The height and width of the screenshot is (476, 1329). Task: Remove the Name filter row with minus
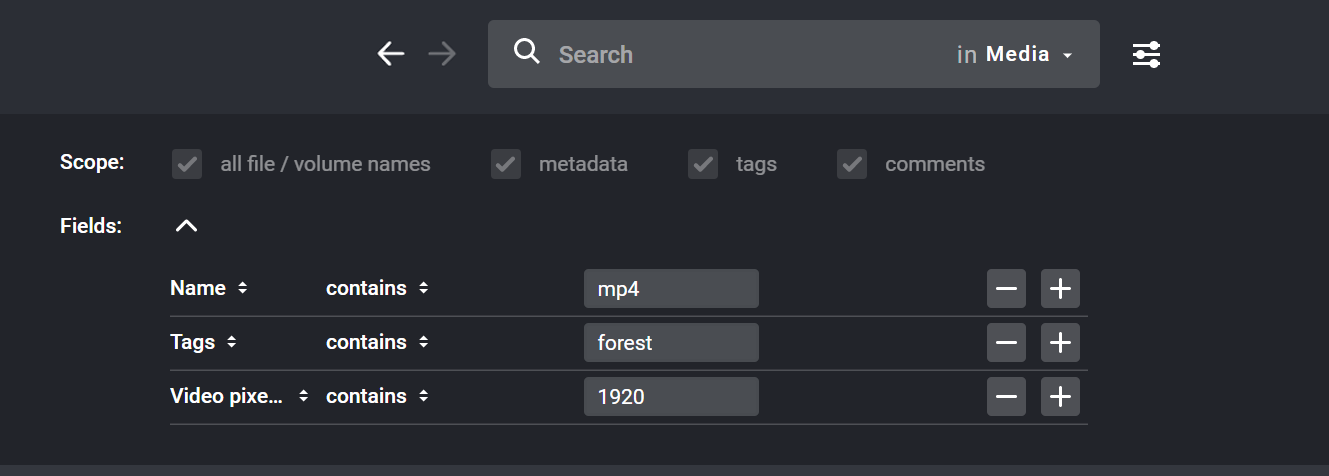point(1006,289)
